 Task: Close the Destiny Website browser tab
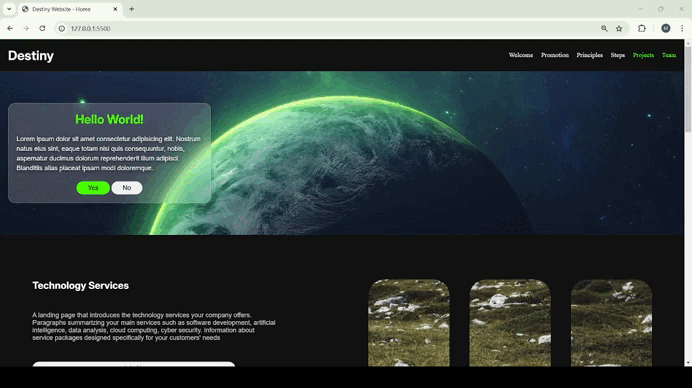tap(115, 9)
